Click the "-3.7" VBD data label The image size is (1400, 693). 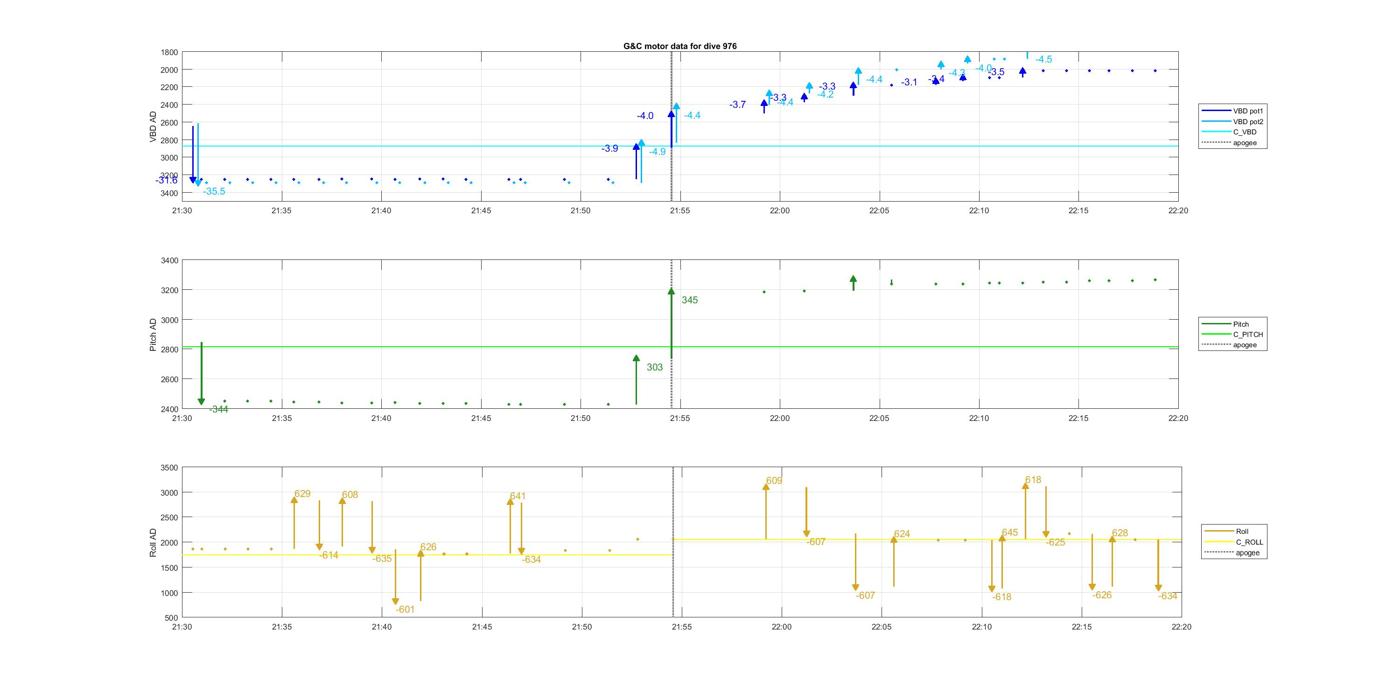click(x=737, y=105)
